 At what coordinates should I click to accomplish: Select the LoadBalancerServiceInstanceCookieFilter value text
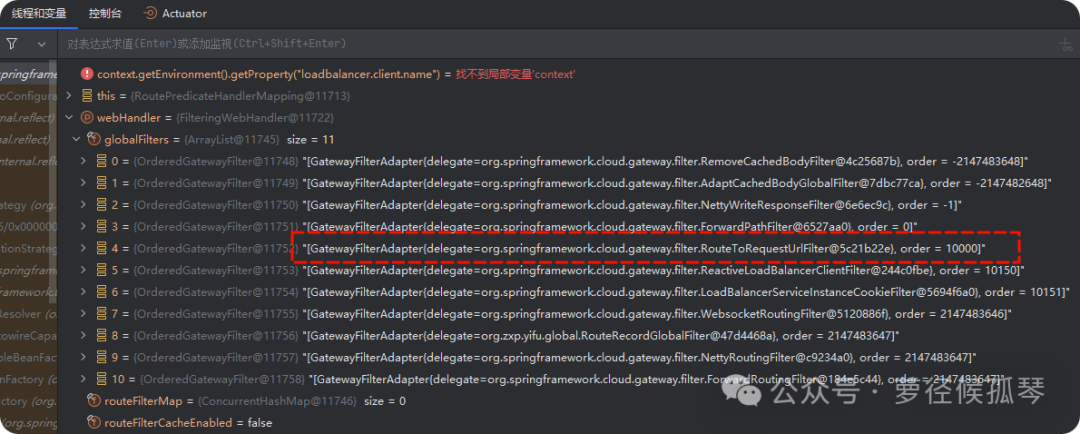(x=685, y=293)
